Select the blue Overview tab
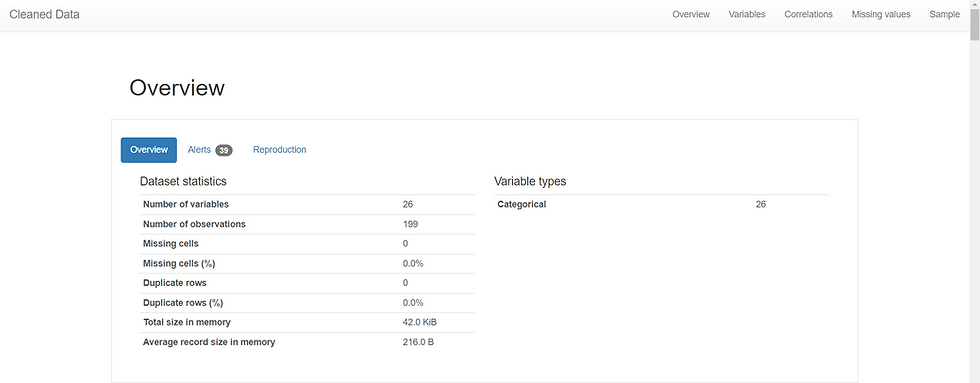Viewport: 980px width, 383px height. [x=149, y=150]
